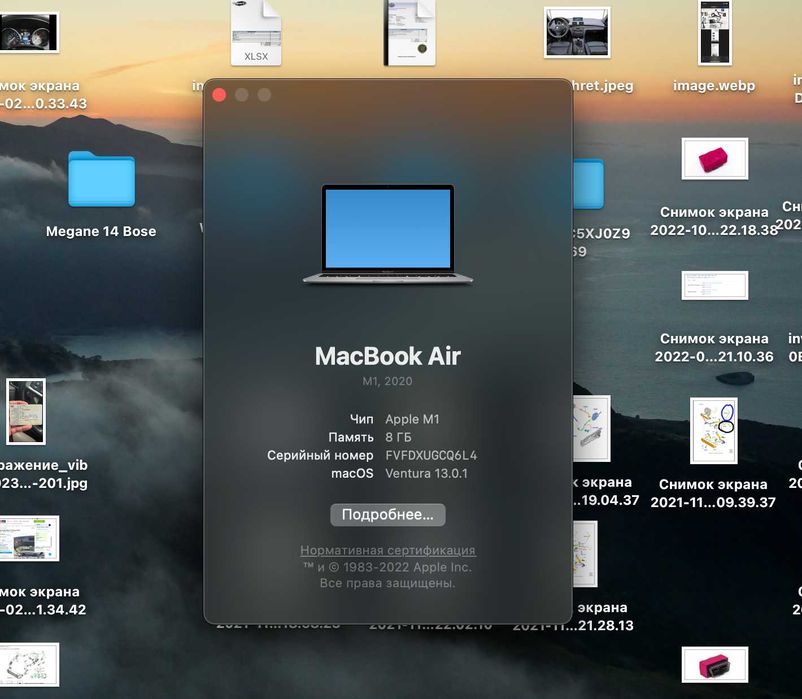Click the Снимок экрана 2021-11...09.39.37 label
This screenshot has width=802, height=699.
pyautogui.click(x=713, y=493)
